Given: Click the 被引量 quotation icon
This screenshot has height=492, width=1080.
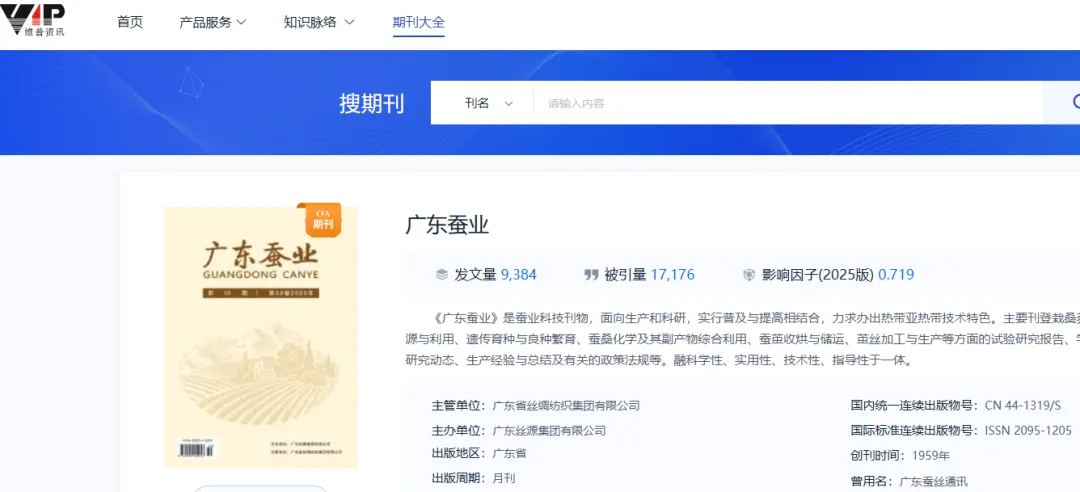Looking at the screenshot, I should [591, 275].
